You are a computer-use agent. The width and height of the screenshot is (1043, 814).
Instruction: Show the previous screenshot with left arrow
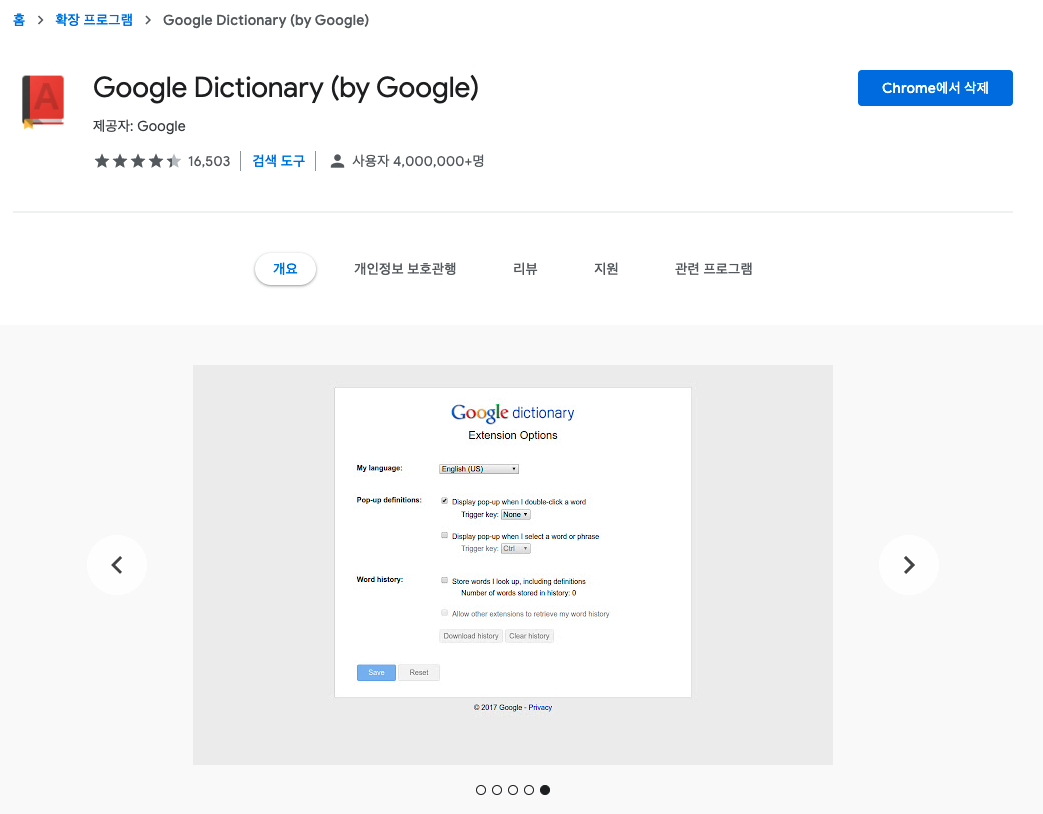(x=117, y=565)
